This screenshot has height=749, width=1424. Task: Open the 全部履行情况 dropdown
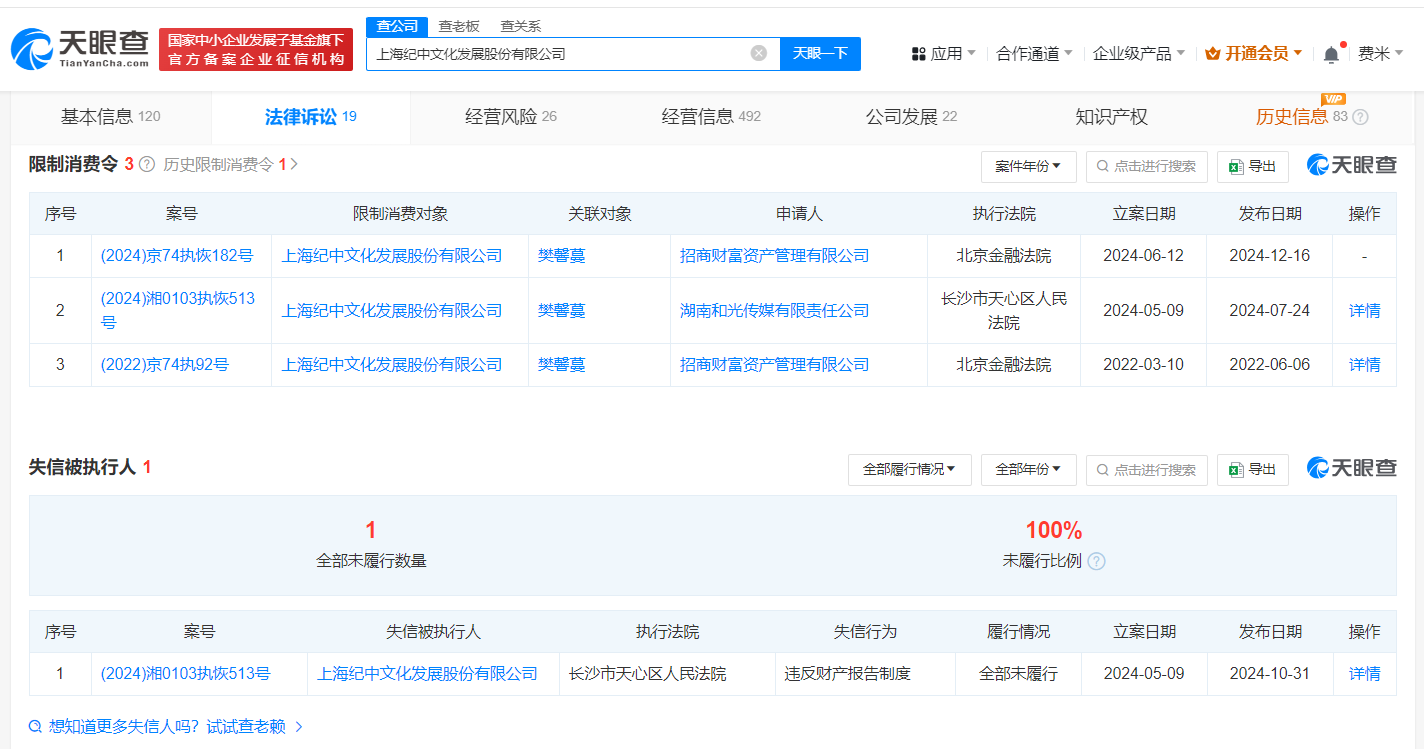[909, 470]
